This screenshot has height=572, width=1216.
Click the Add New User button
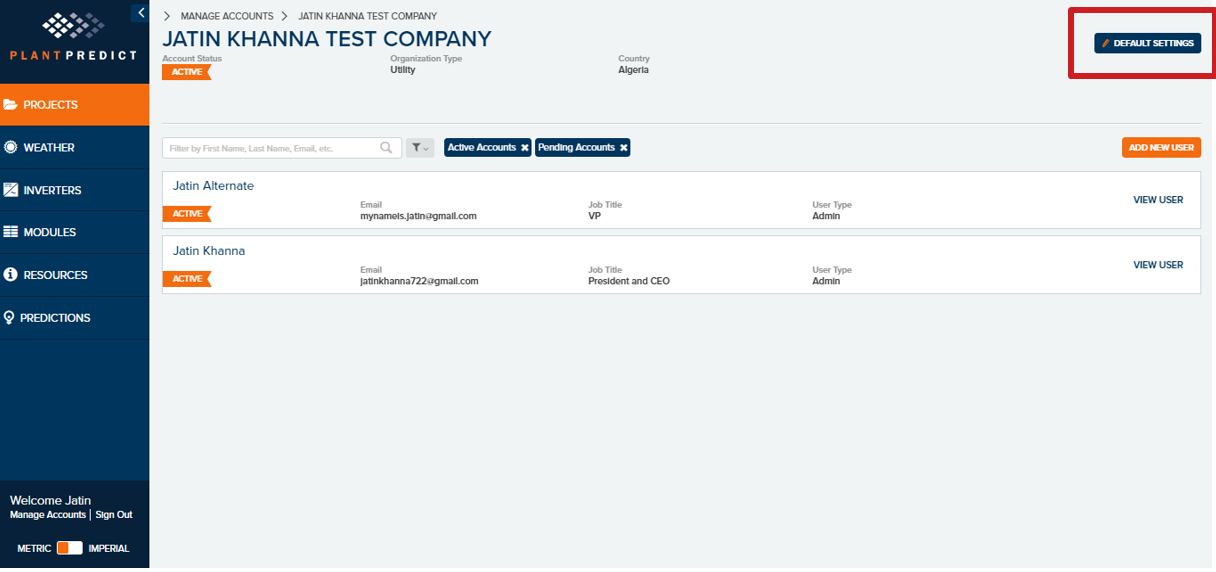(1161, 148)
